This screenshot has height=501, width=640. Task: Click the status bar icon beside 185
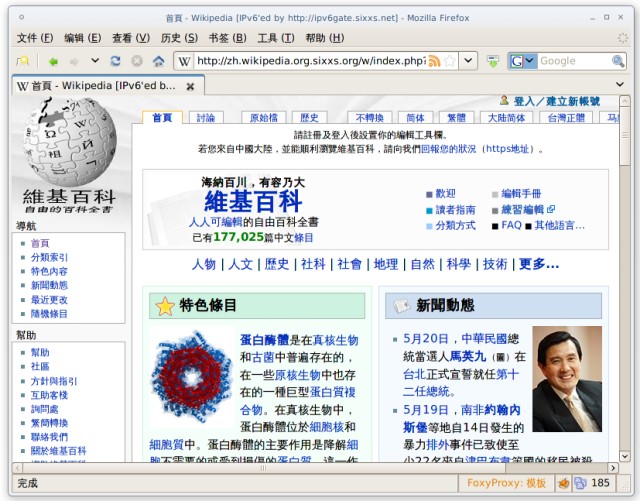pyautogui.click(x=580, y=483)
